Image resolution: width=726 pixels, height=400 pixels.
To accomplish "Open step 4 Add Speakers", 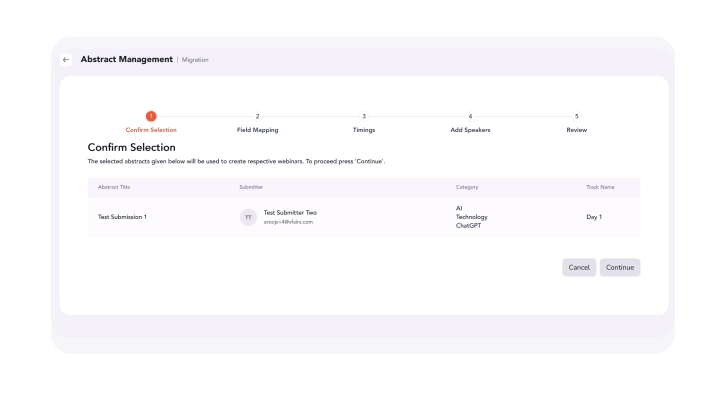I will pos(470,116).
